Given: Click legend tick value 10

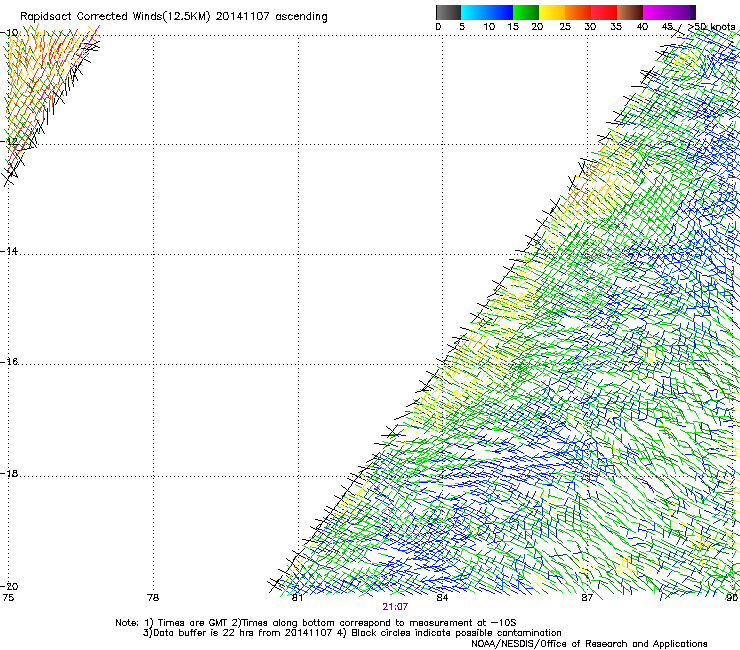Looking at the screenshot, I should tap(489, 27).
